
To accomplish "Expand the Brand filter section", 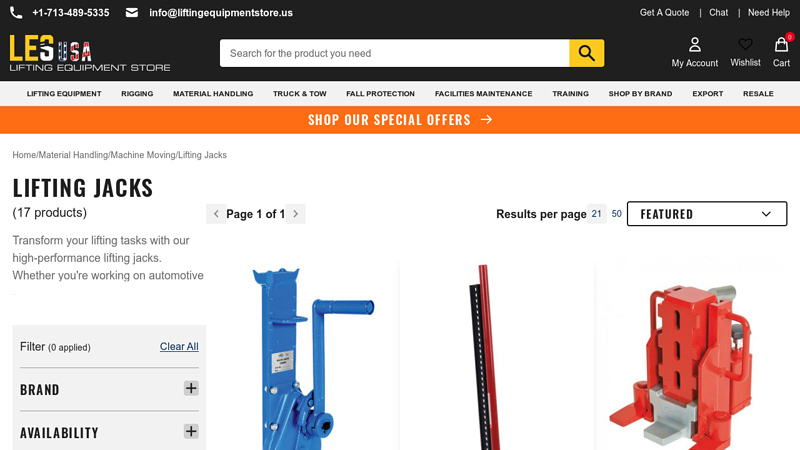I will coord(191,388).
